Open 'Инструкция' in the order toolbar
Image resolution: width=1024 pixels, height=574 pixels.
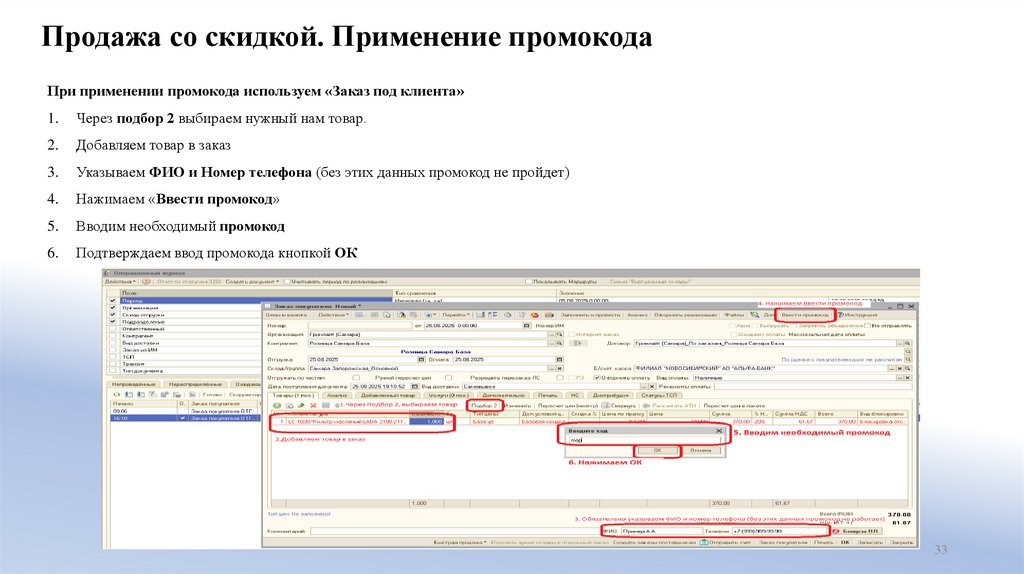pos(857,315)
